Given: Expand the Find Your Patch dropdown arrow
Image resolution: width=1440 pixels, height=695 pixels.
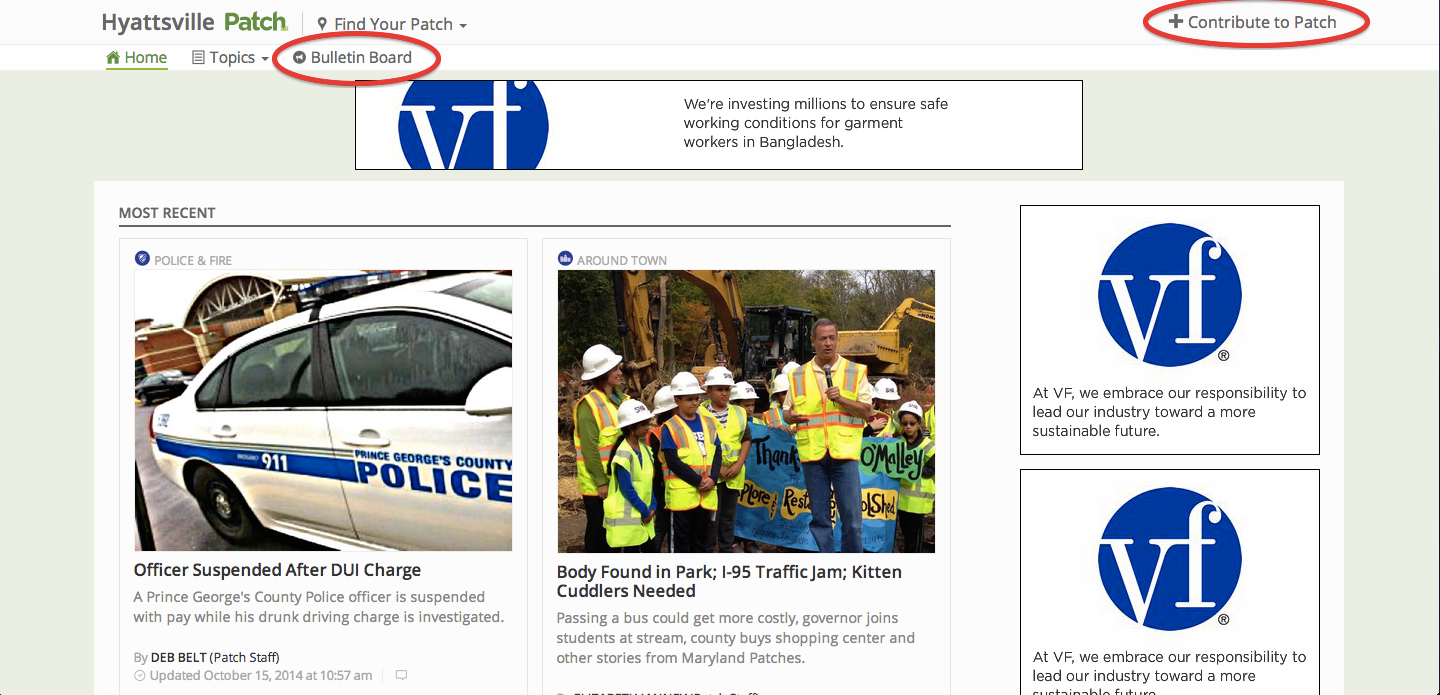Looking at the screenshot, I should tap(463, 25).
